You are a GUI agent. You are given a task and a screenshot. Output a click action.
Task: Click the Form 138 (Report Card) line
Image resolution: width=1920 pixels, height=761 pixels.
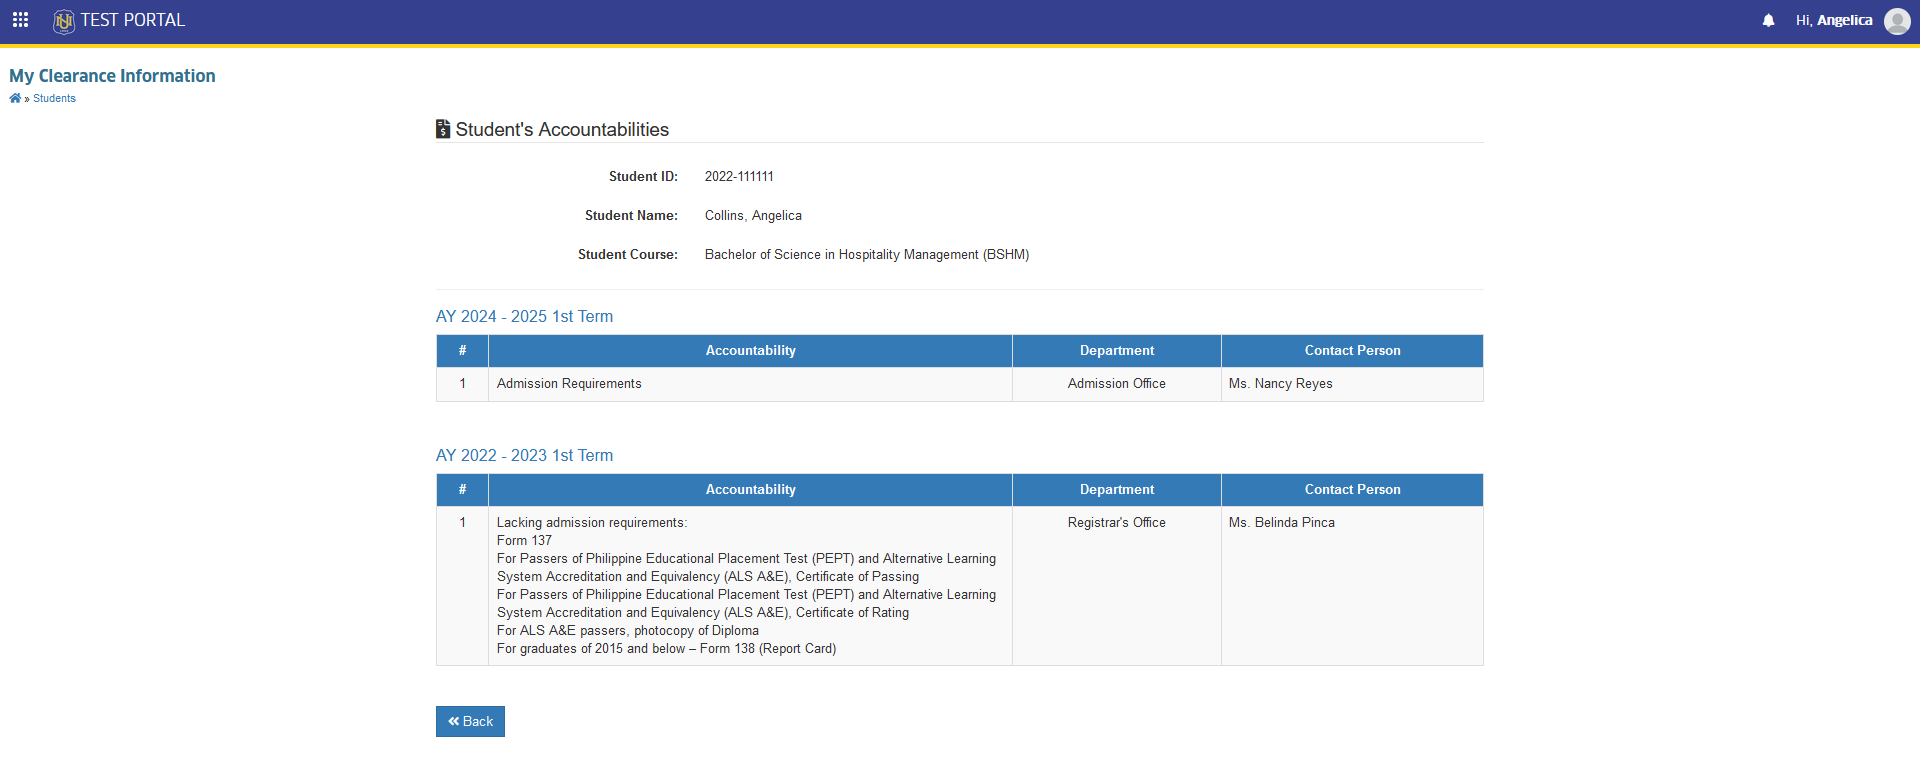point(667,649)
